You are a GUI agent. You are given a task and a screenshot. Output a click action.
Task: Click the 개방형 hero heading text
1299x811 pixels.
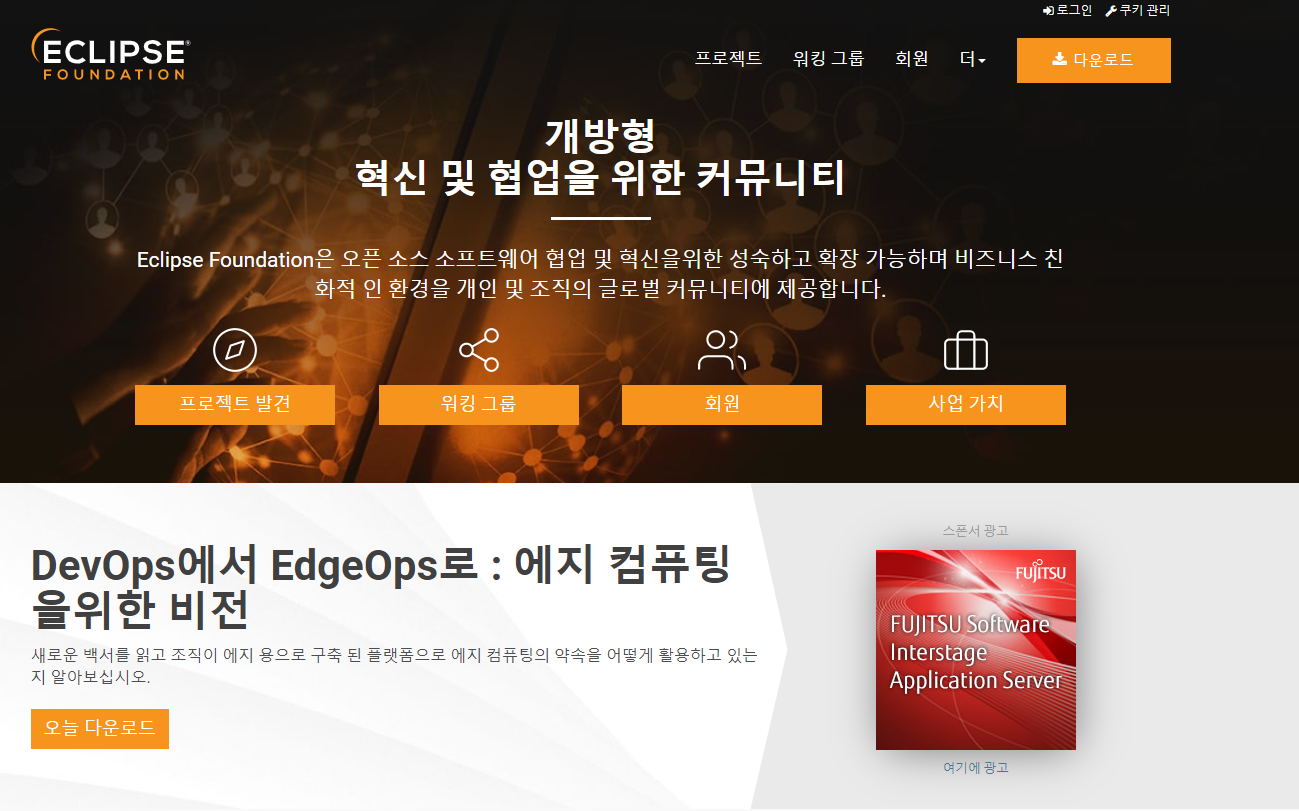coord(601,135)
